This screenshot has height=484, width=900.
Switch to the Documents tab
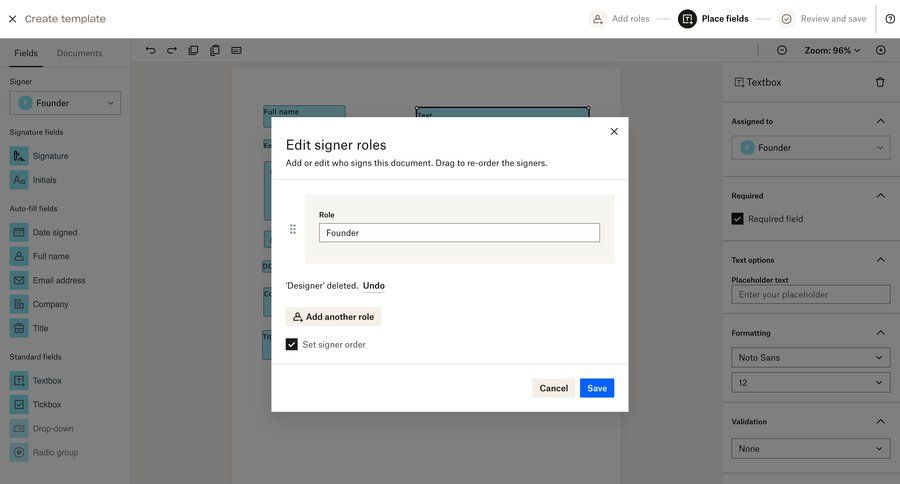click(x=79, y=53)
